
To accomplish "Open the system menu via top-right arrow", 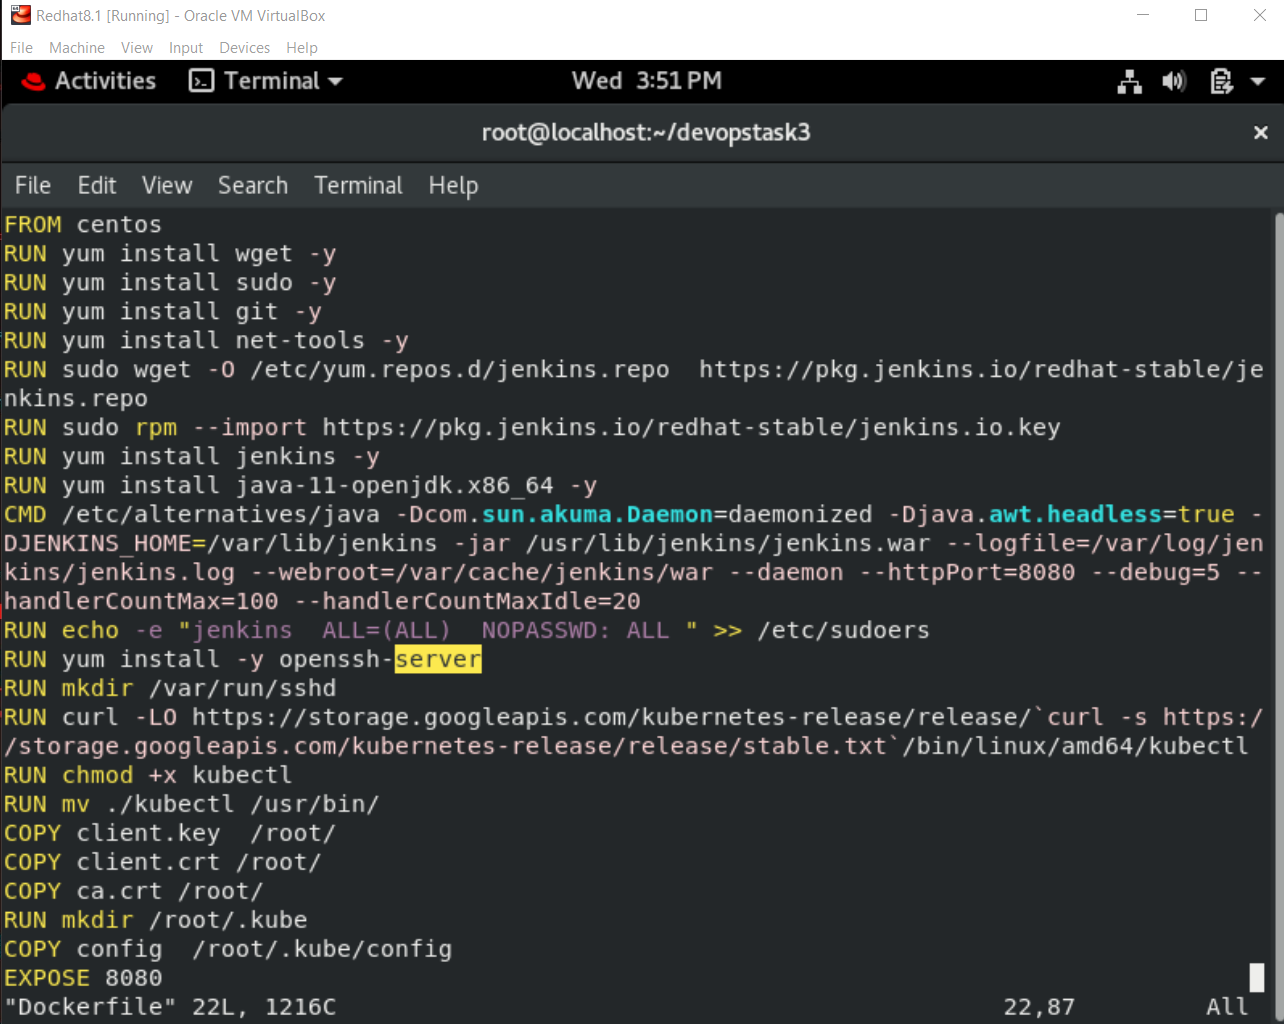I will (x=1256, y=81).
